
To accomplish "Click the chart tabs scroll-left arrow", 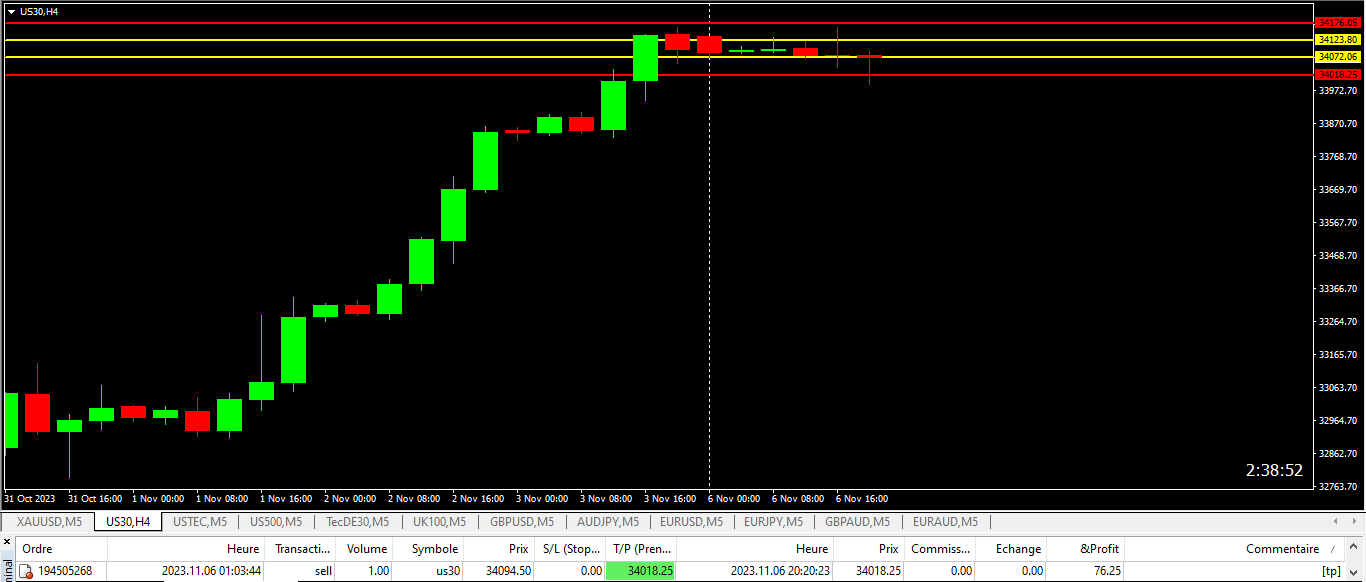I will pyautogui.click(x=1336, y=521).
